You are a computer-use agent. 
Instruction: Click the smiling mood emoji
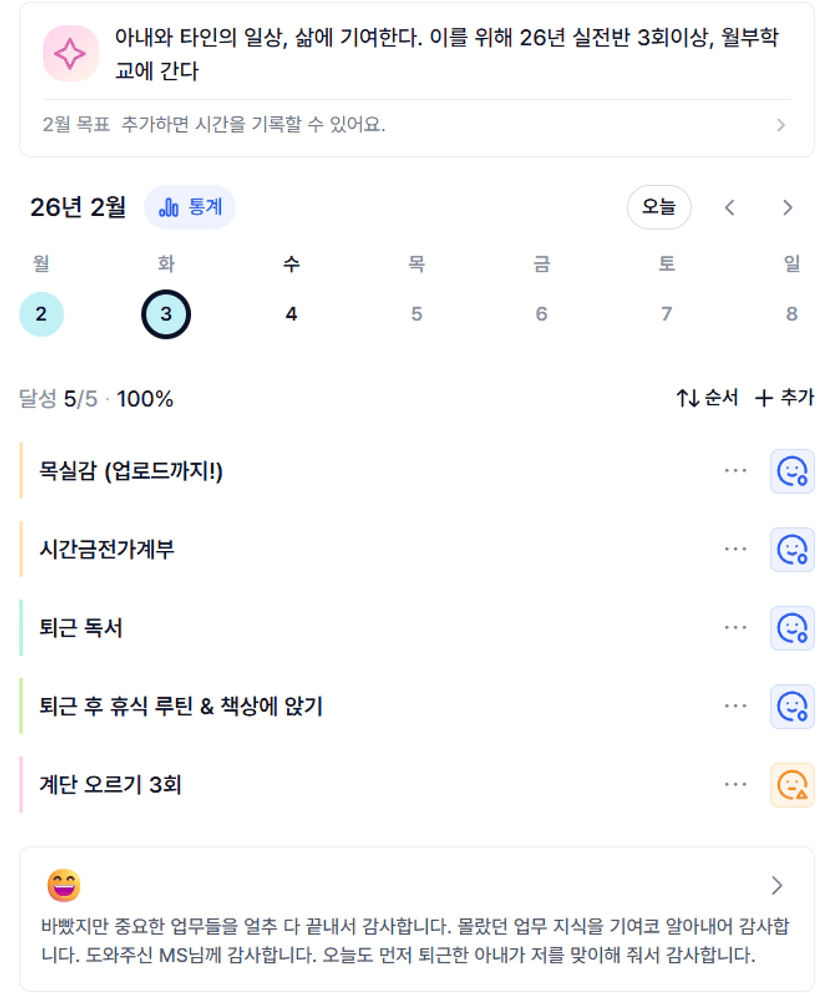(64, 885)
